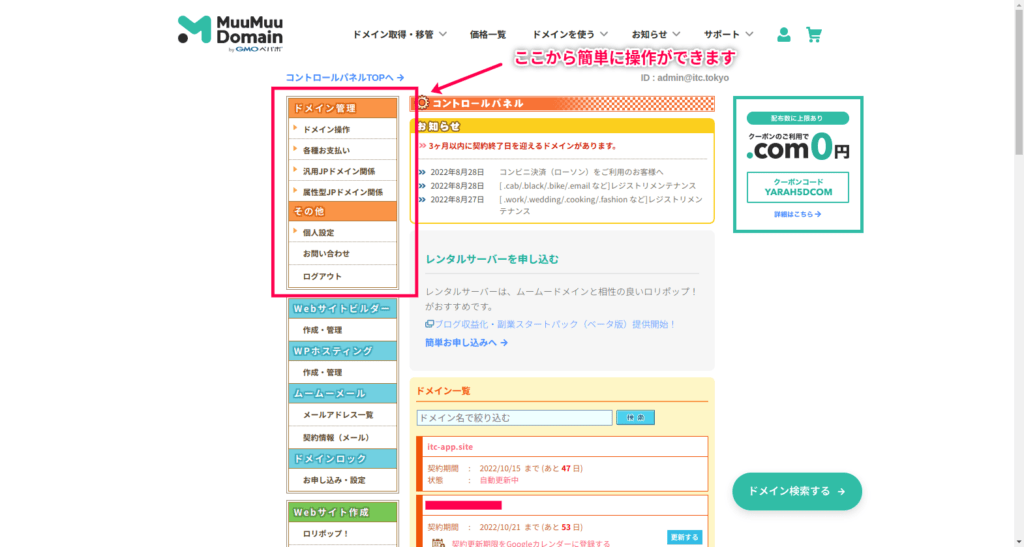
Task: Open ブログ収益化・副業スタートパック link
Action: pos(551,324)
